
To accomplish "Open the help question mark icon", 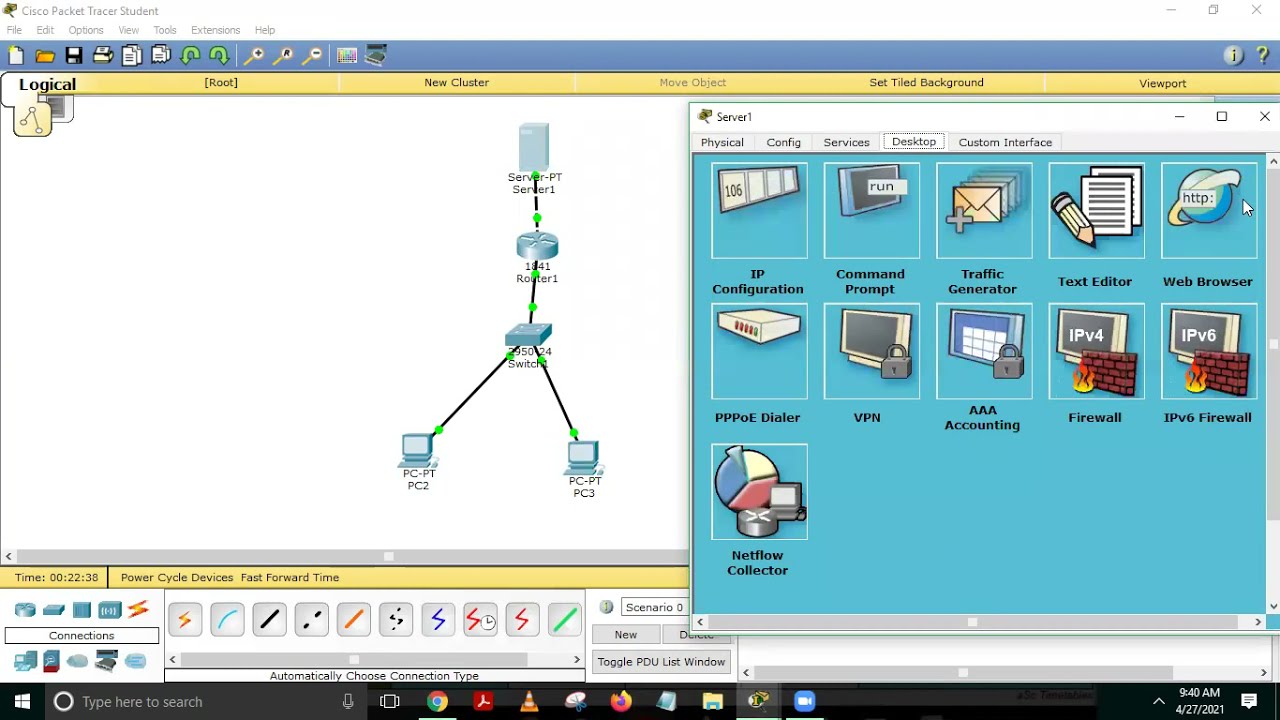I will [1262, 56].
